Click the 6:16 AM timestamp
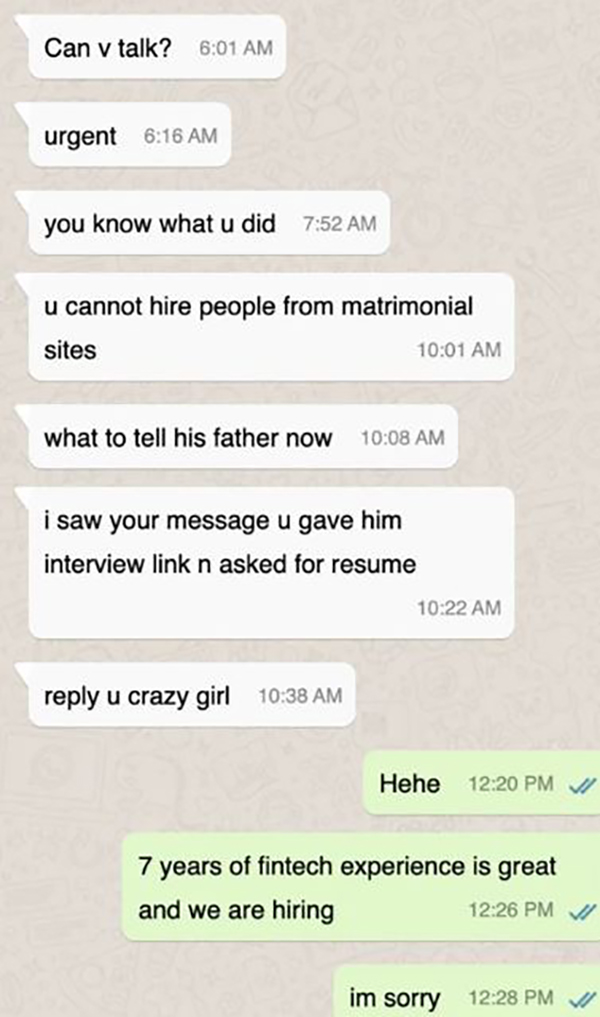 click(180, 136)
